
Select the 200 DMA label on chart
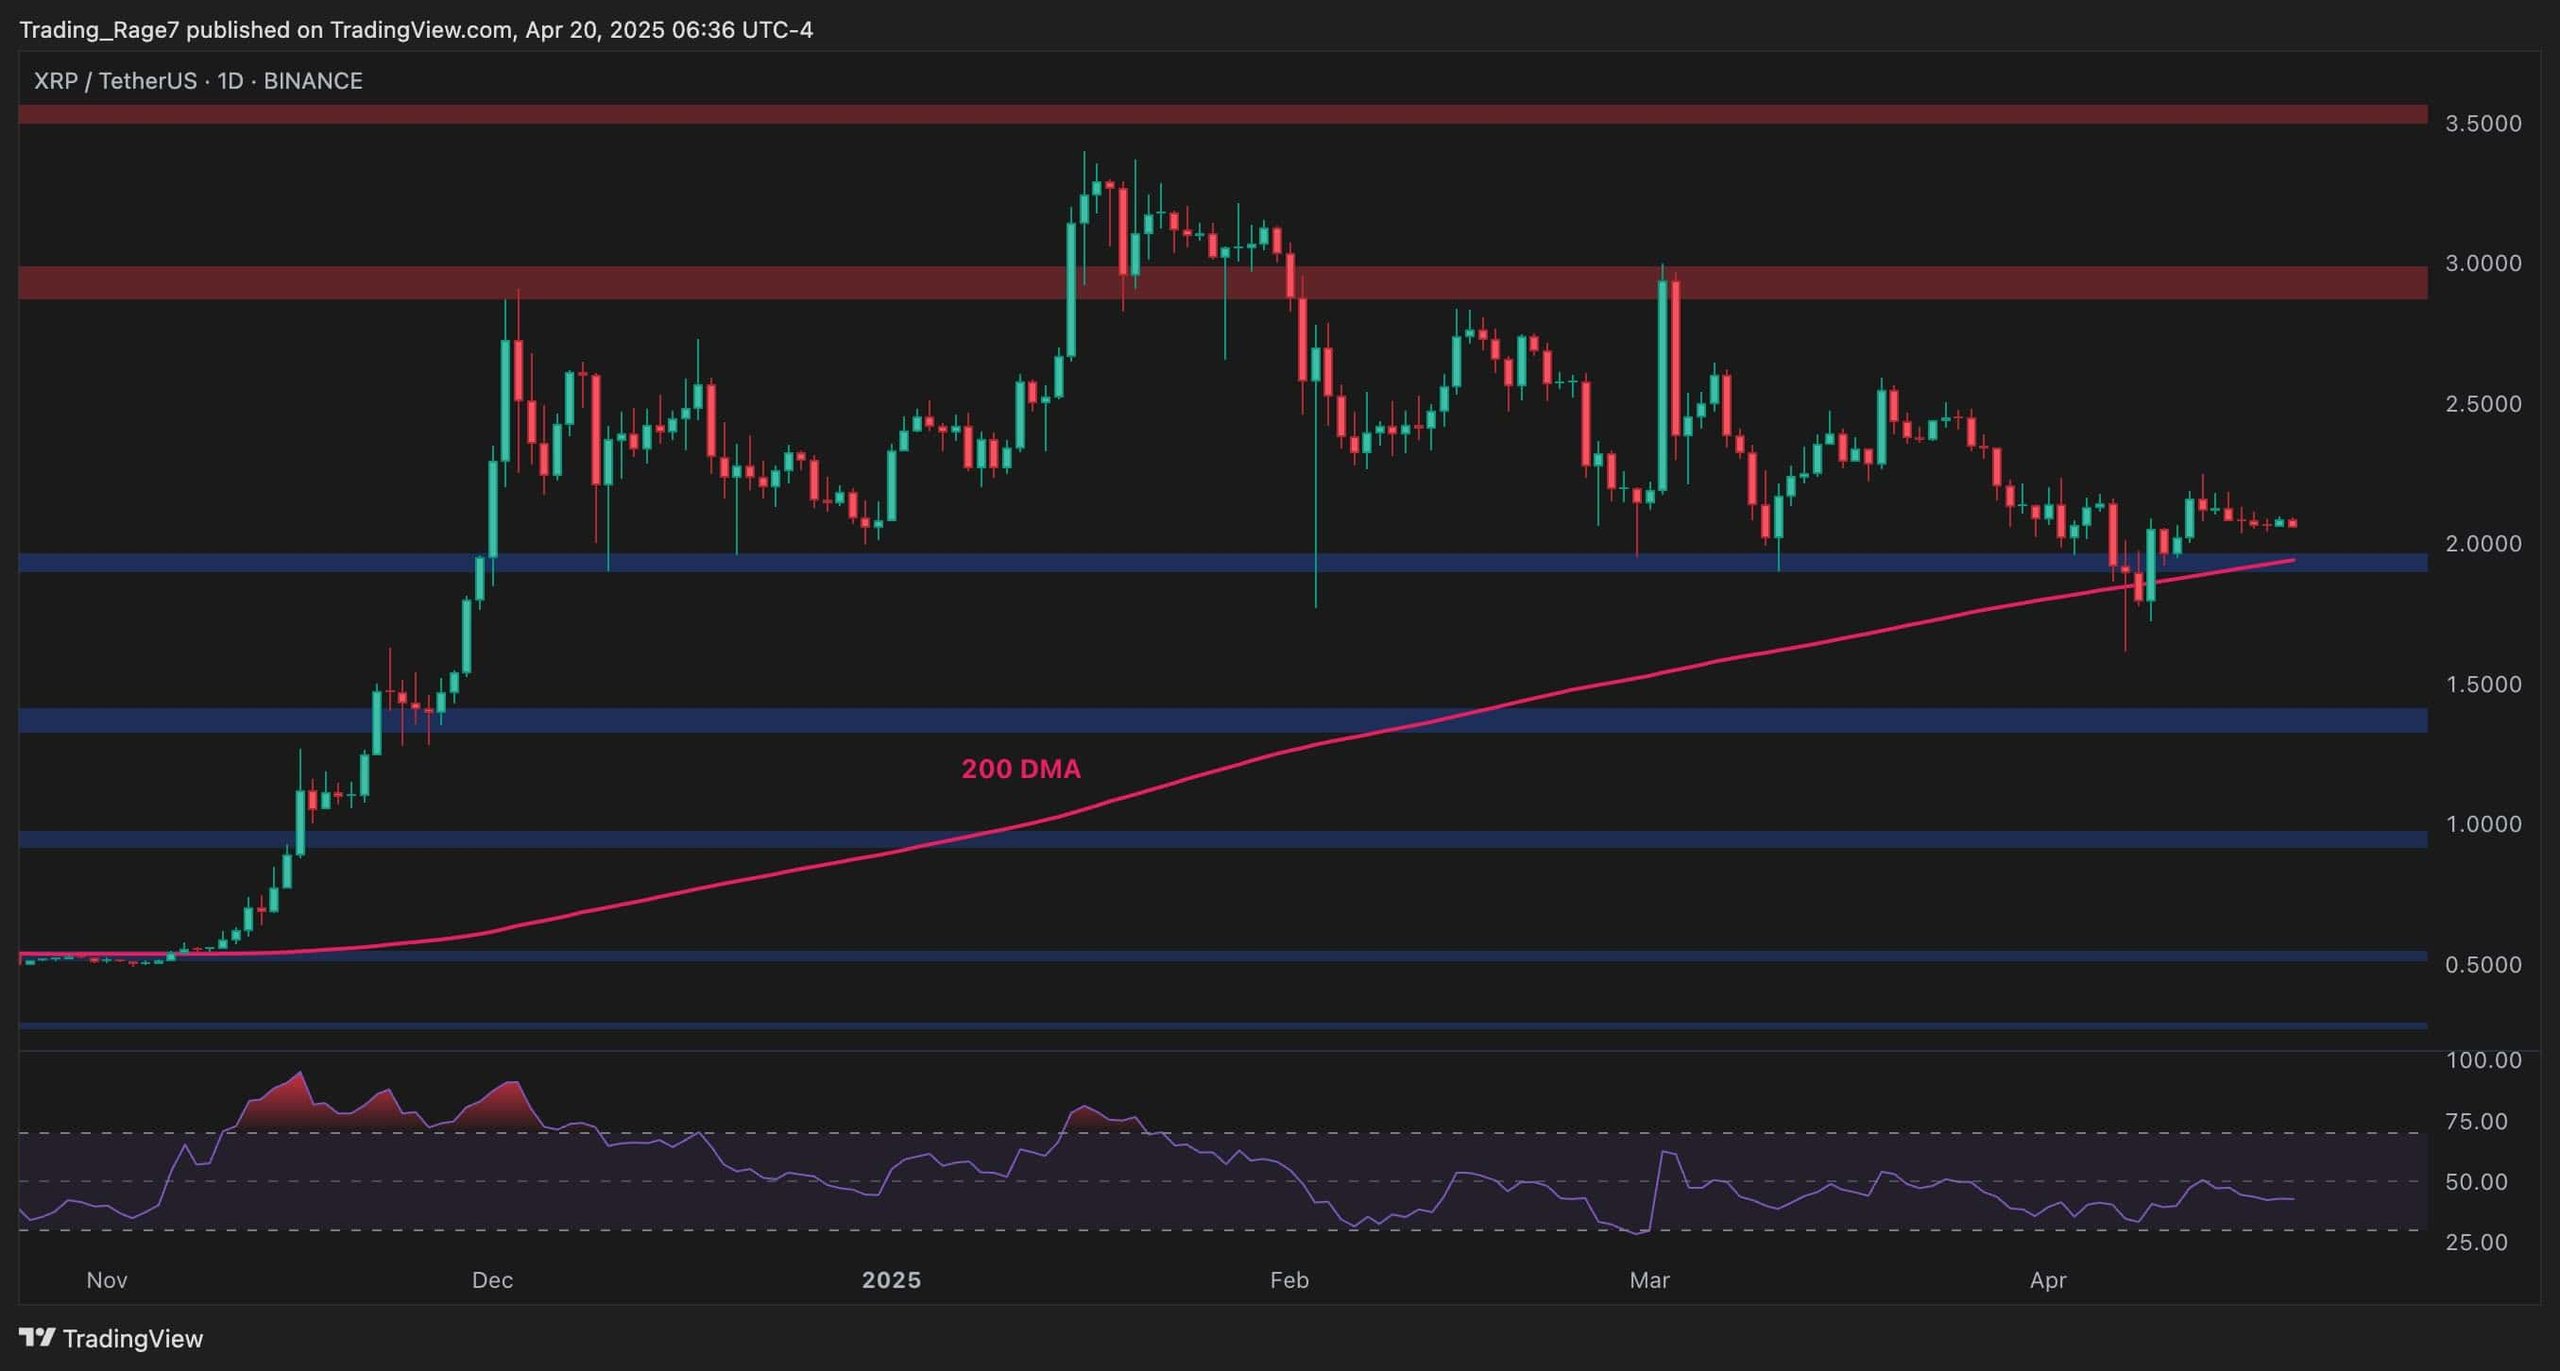click(1022, 769)
